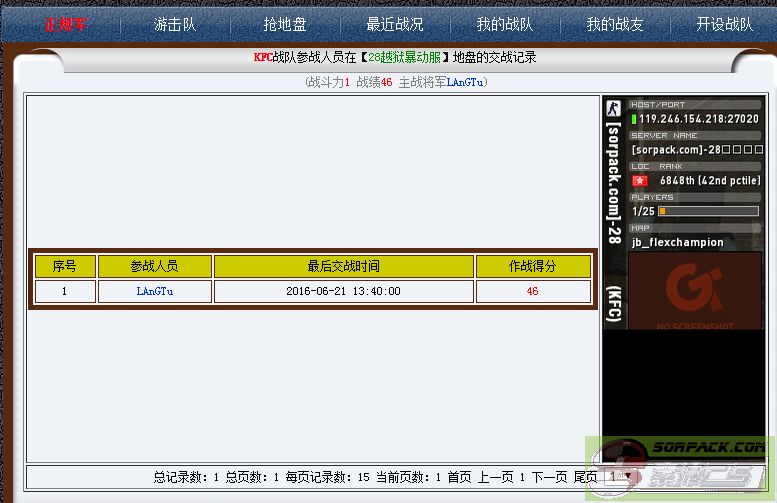Go to 首页 first page

point(459,477)
